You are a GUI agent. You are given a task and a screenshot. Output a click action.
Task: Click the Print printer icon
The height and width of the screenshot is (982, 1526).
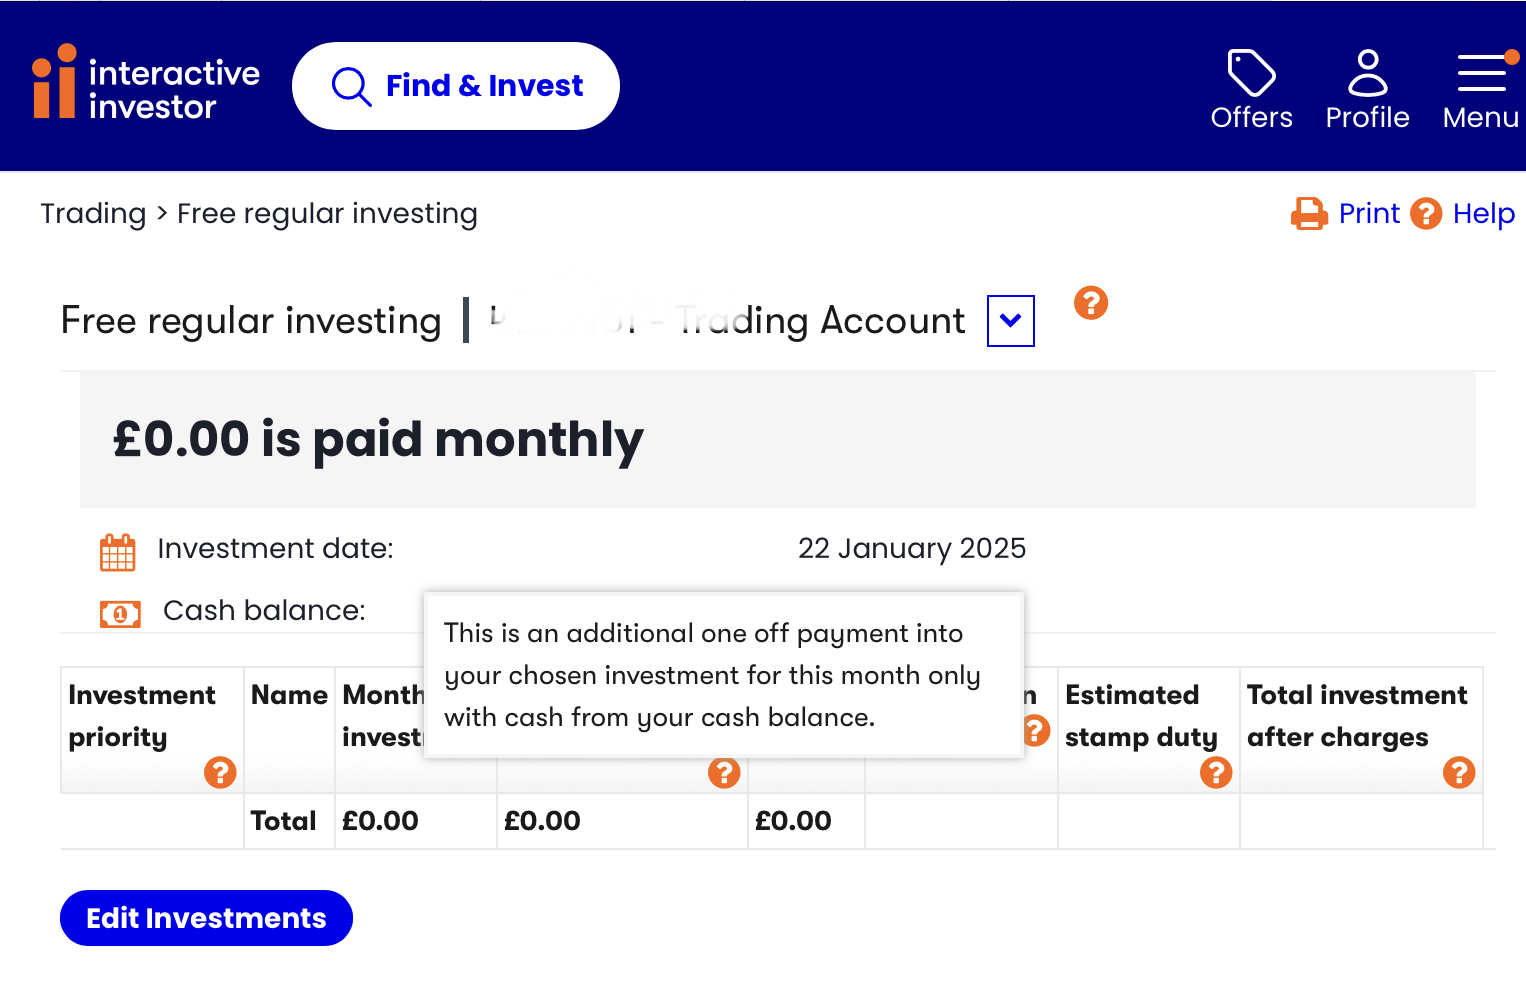coord(1309,213)
